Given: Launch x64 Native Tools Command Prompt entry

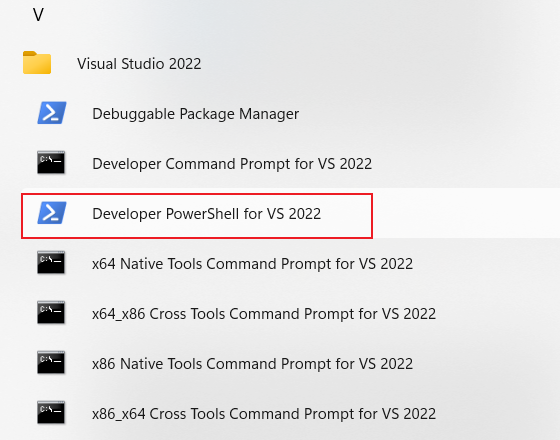Looking at the screenshot, I should coord(252,264).
